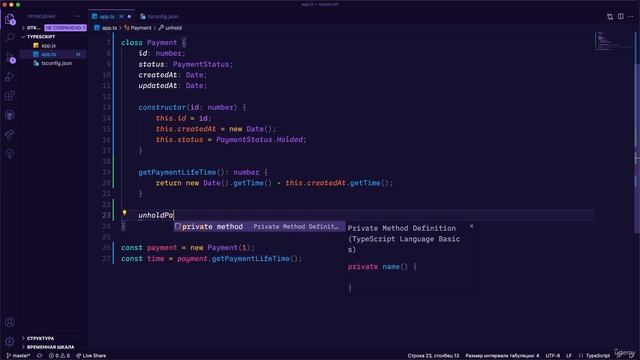Open Explorer panel more actions ellipsis
The width and height of the screenshot is (640, 360).
click(x=78, y=17)
